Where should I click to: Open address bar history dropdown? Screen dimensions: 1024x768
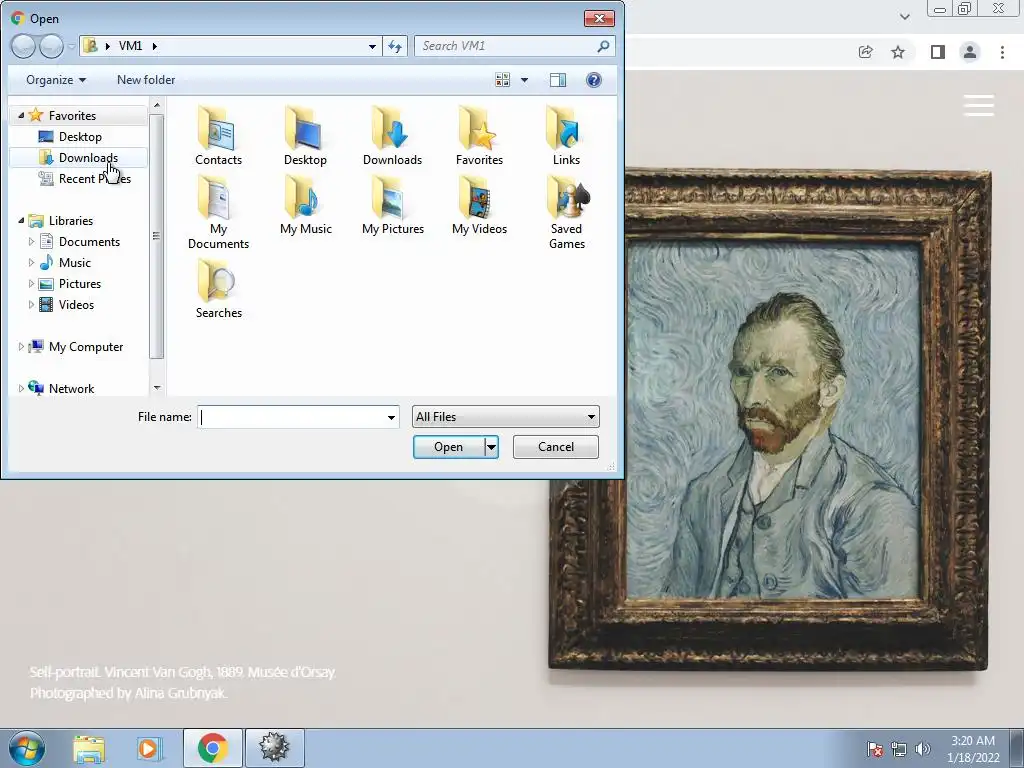pyautogui.click(x=372, y=46)
